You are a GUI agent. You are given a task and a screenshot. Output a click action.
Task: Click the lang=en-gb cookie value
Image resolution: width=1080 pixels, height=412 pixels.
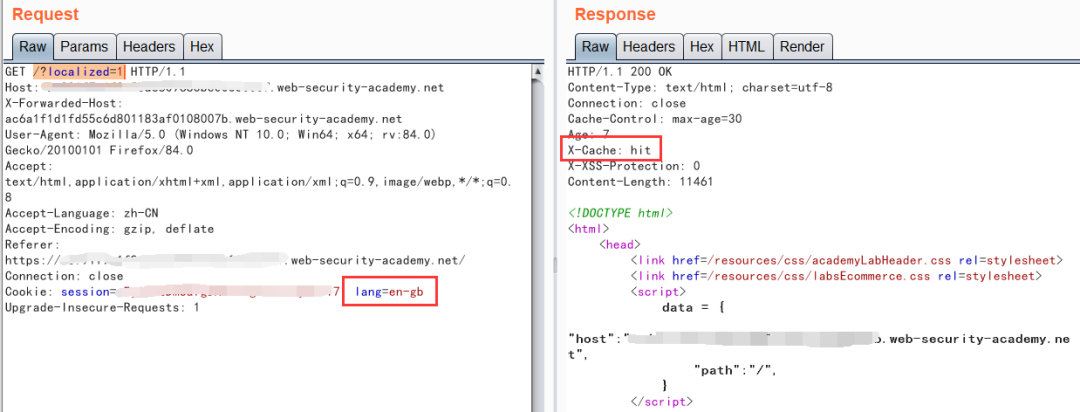[x=389, y=292]
